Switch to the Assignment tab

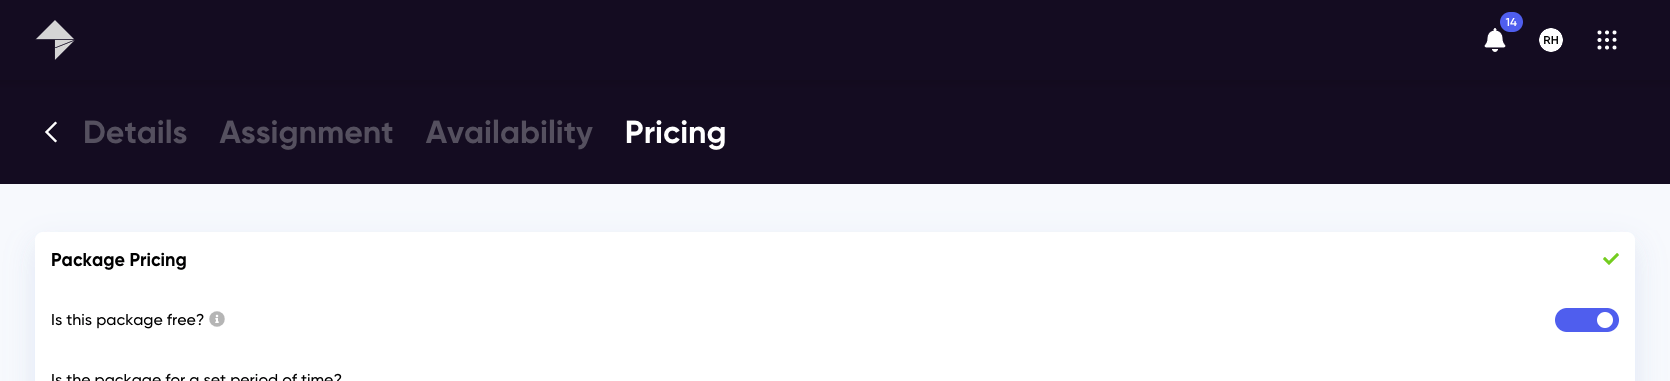click(x=306, y=132)
